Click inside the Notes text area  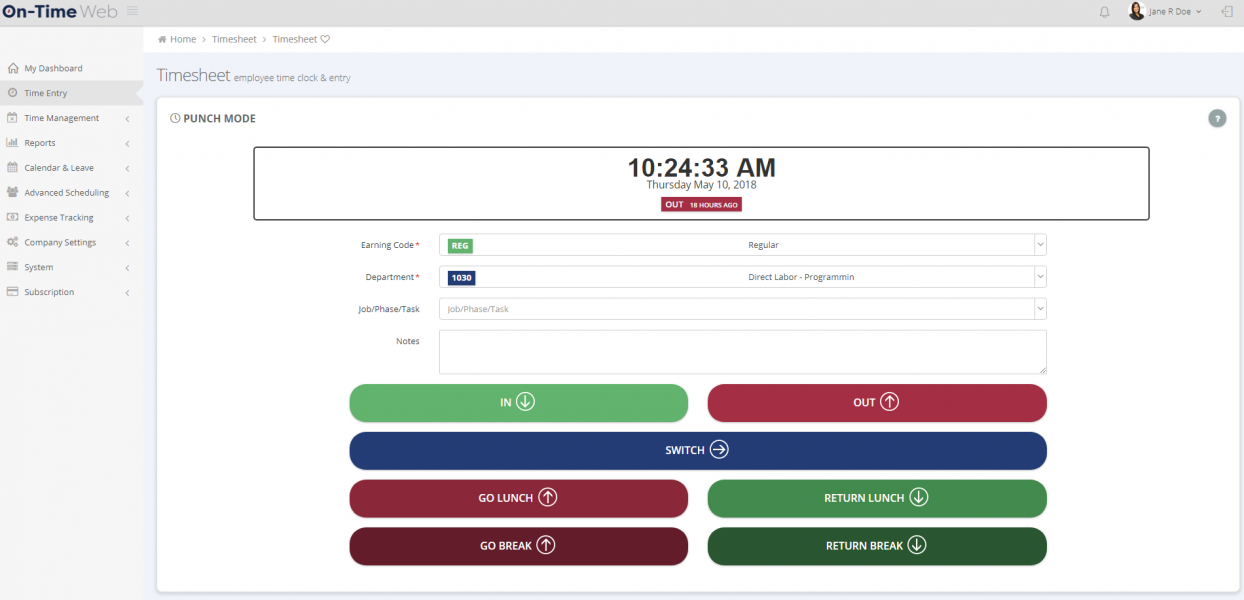coord(743,352)
